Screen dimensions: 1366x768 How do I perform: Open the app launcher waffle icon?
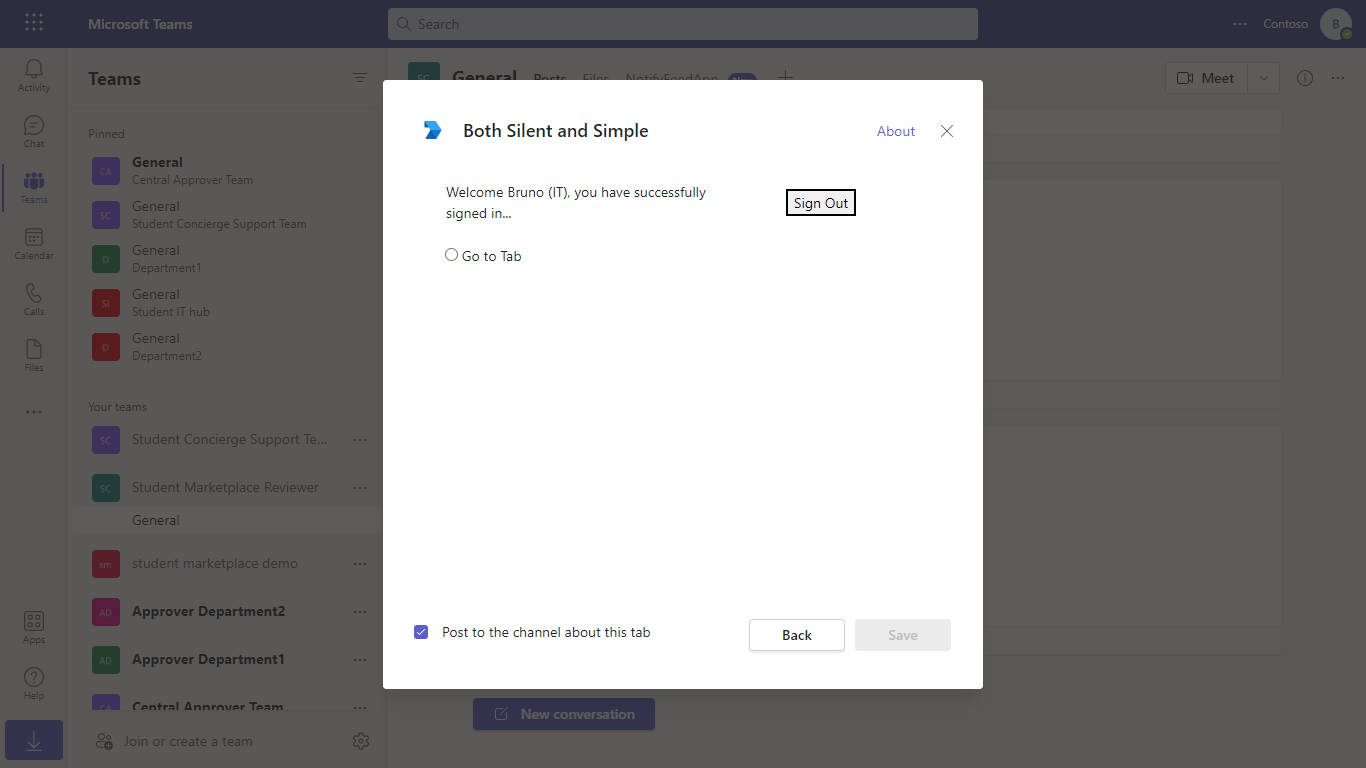click(x=34, y=23)
